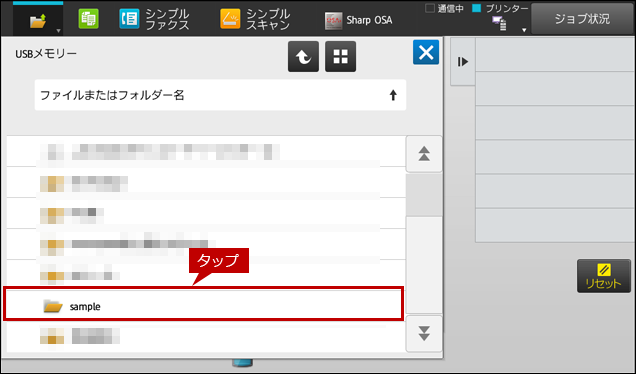
Task: Click the プリンター status indicator
Action: [501, 8]
